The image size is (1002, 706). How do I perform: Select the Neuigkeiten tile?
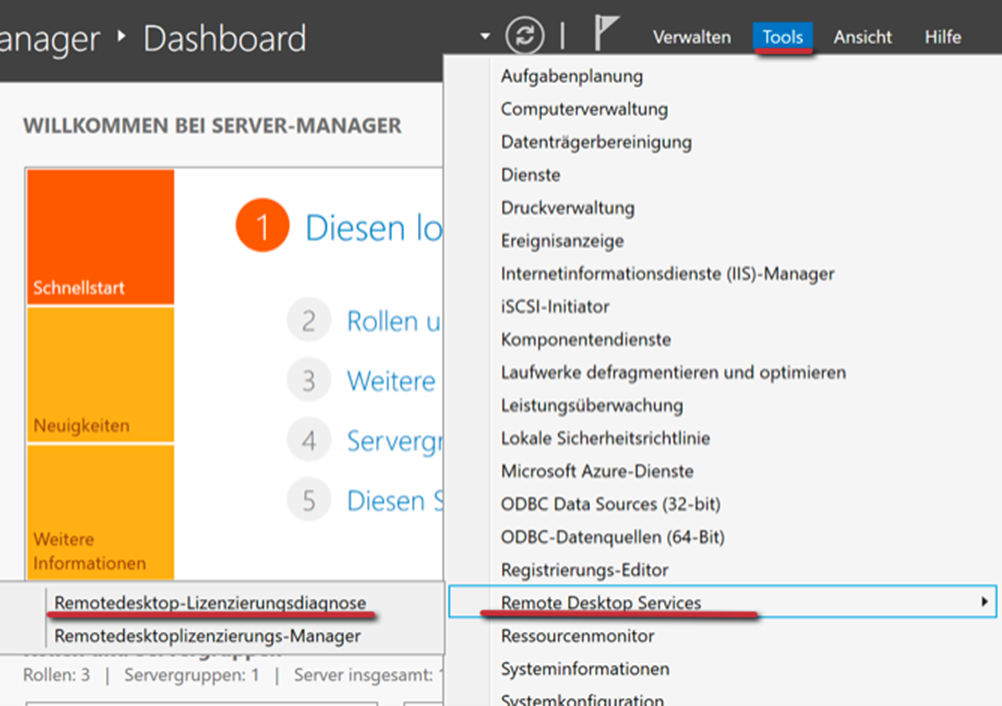click(100, 375)
